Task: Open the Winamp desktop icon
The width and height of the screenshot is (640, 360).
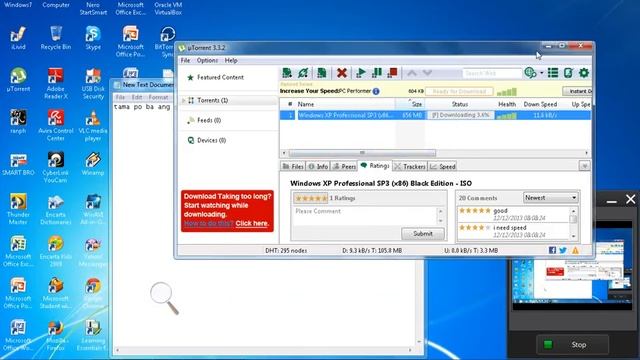Action: (93, 164)
